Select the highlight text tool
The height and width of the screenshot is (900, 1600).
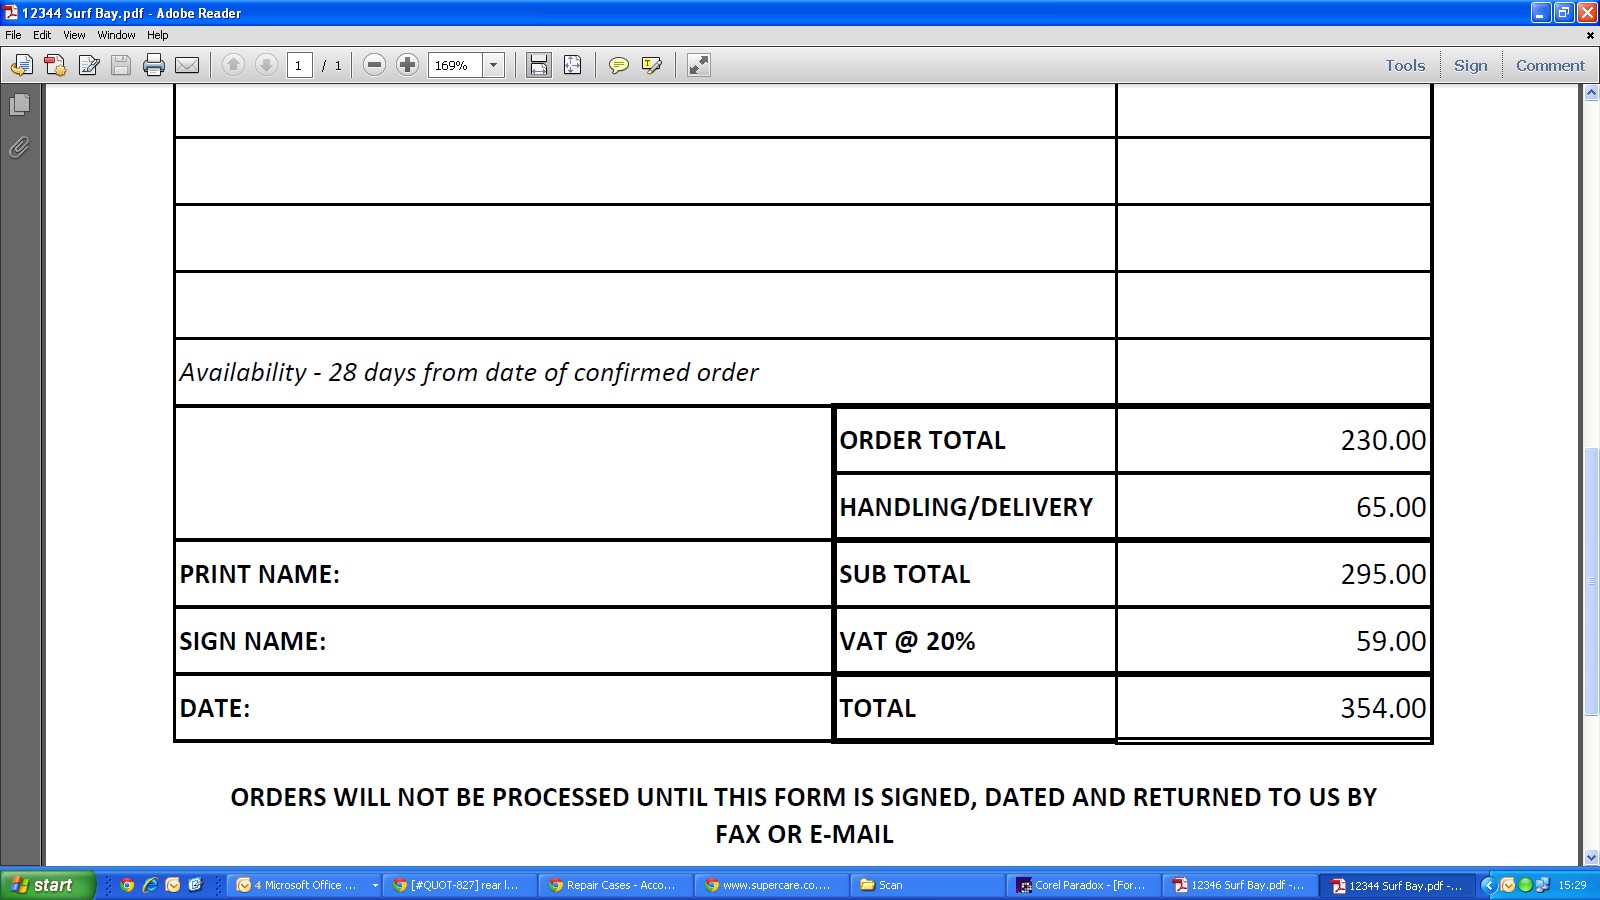pyautogui.click(x=652, y=65)
